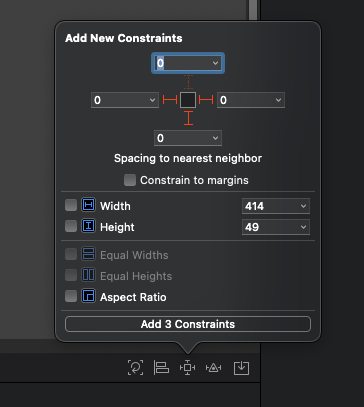The width and height of the screenshot is (364, 407).
Task: Enable the Aspect Ratio checkbox
Action: [x=71, y=296]
